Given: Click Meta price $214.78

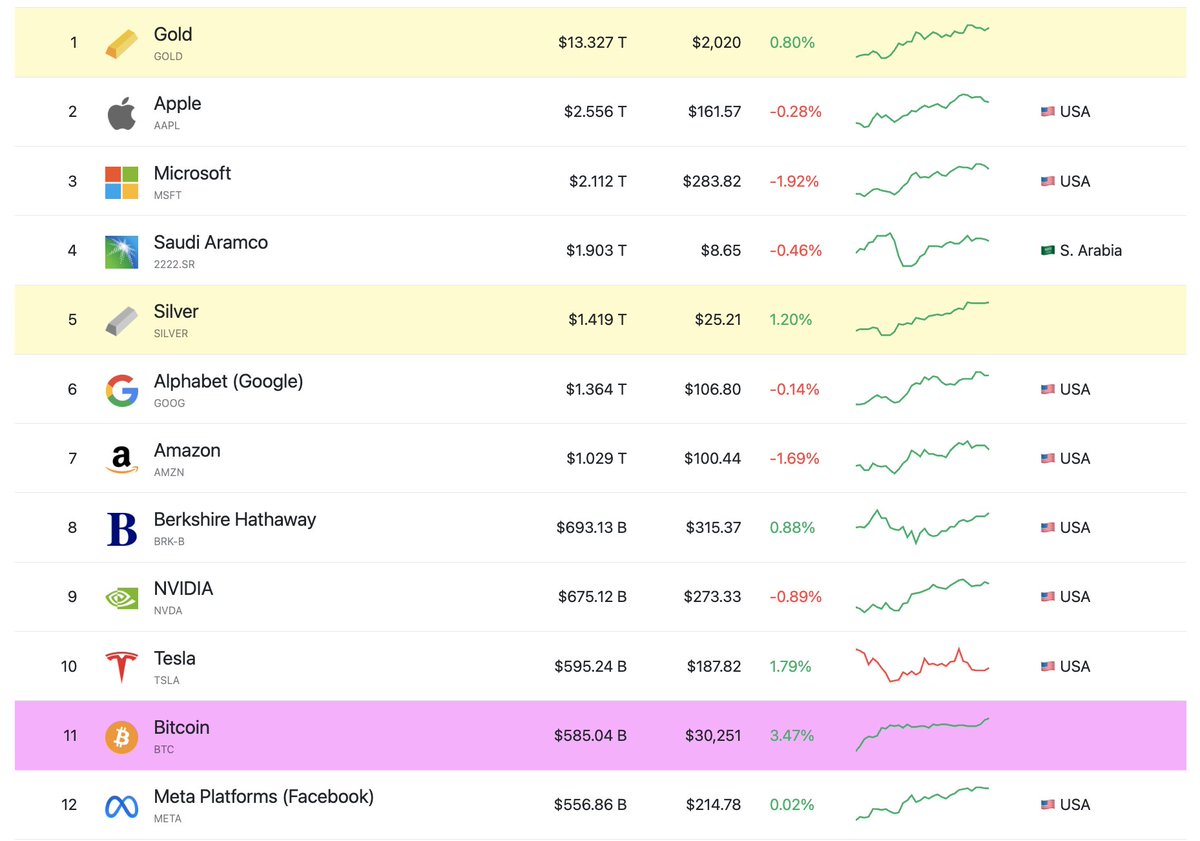Looking at the screenshot, I should click(x=714, y=804).
